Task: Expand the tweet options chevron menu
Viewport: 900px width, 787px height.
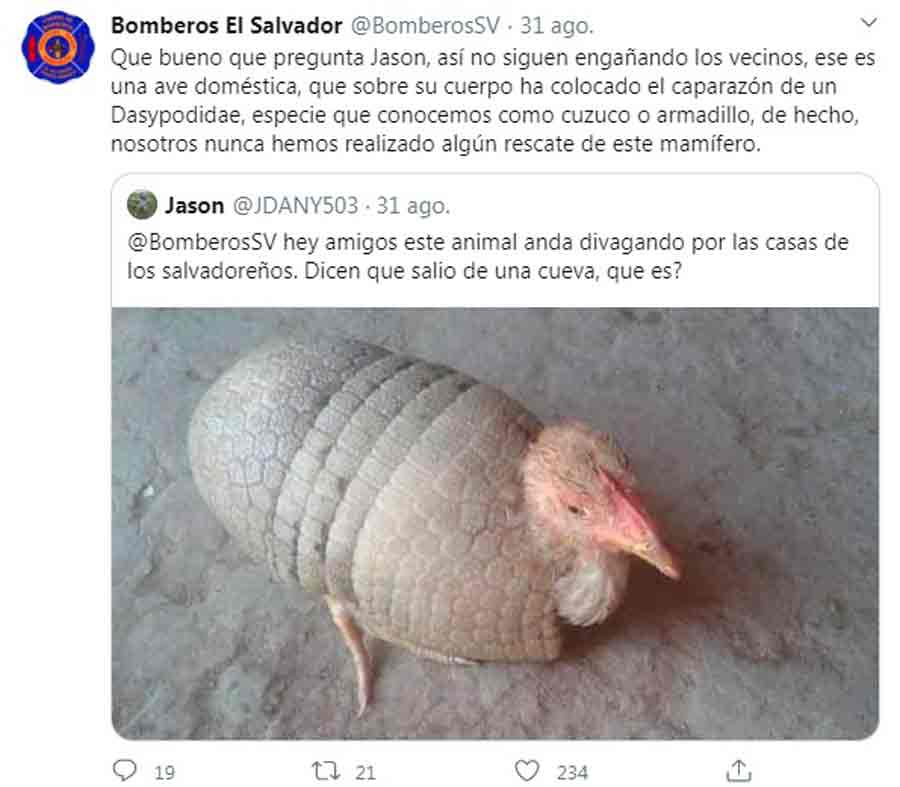Action: (x=869, y=23)
